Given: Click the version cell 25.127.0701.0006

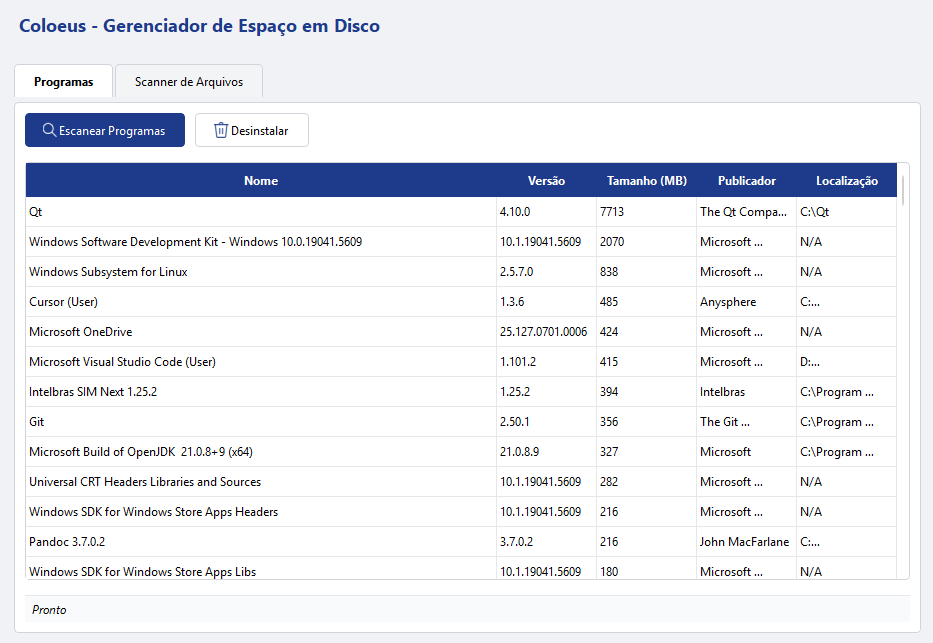Looking at the screenshot, I should 546,332.
